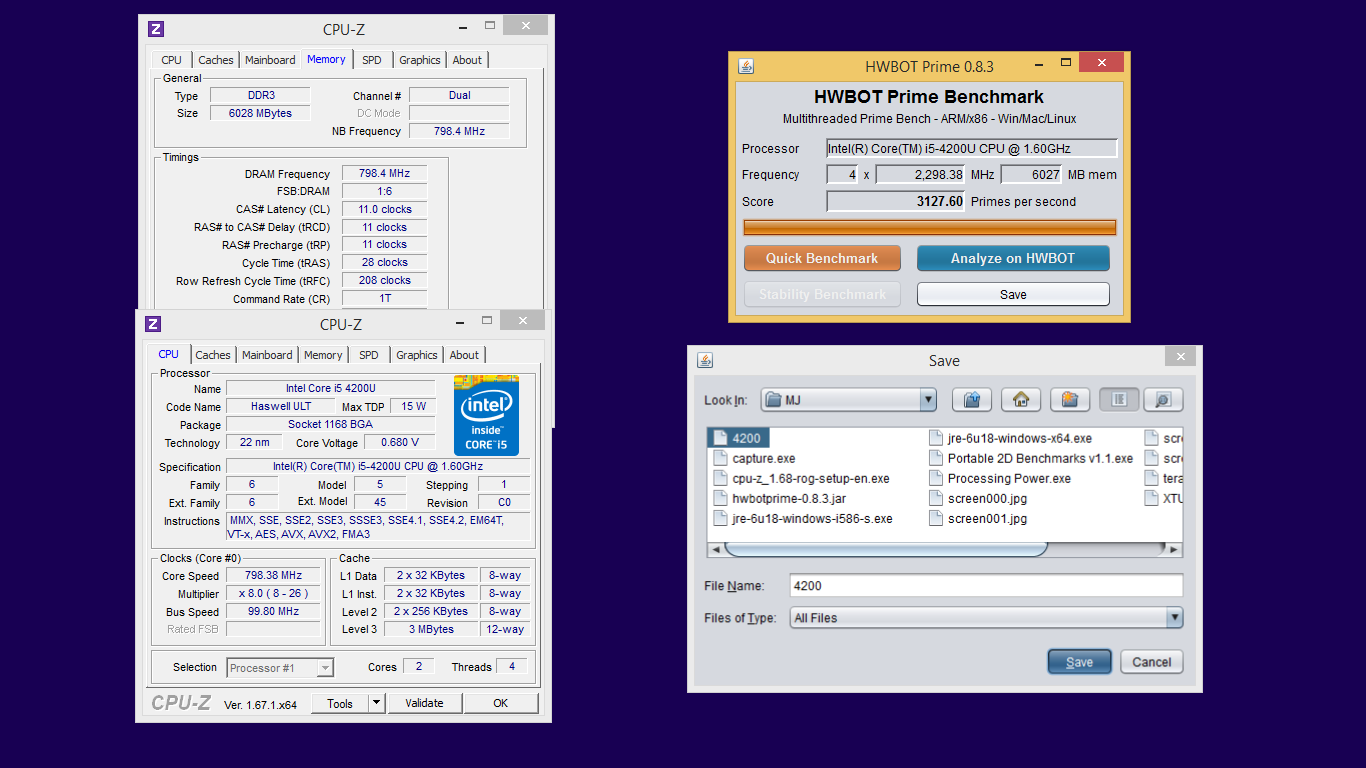Click the folder icon in the Look In box
The height and width of the screenshot is (768, 1366).
click(x=773, y=400)
